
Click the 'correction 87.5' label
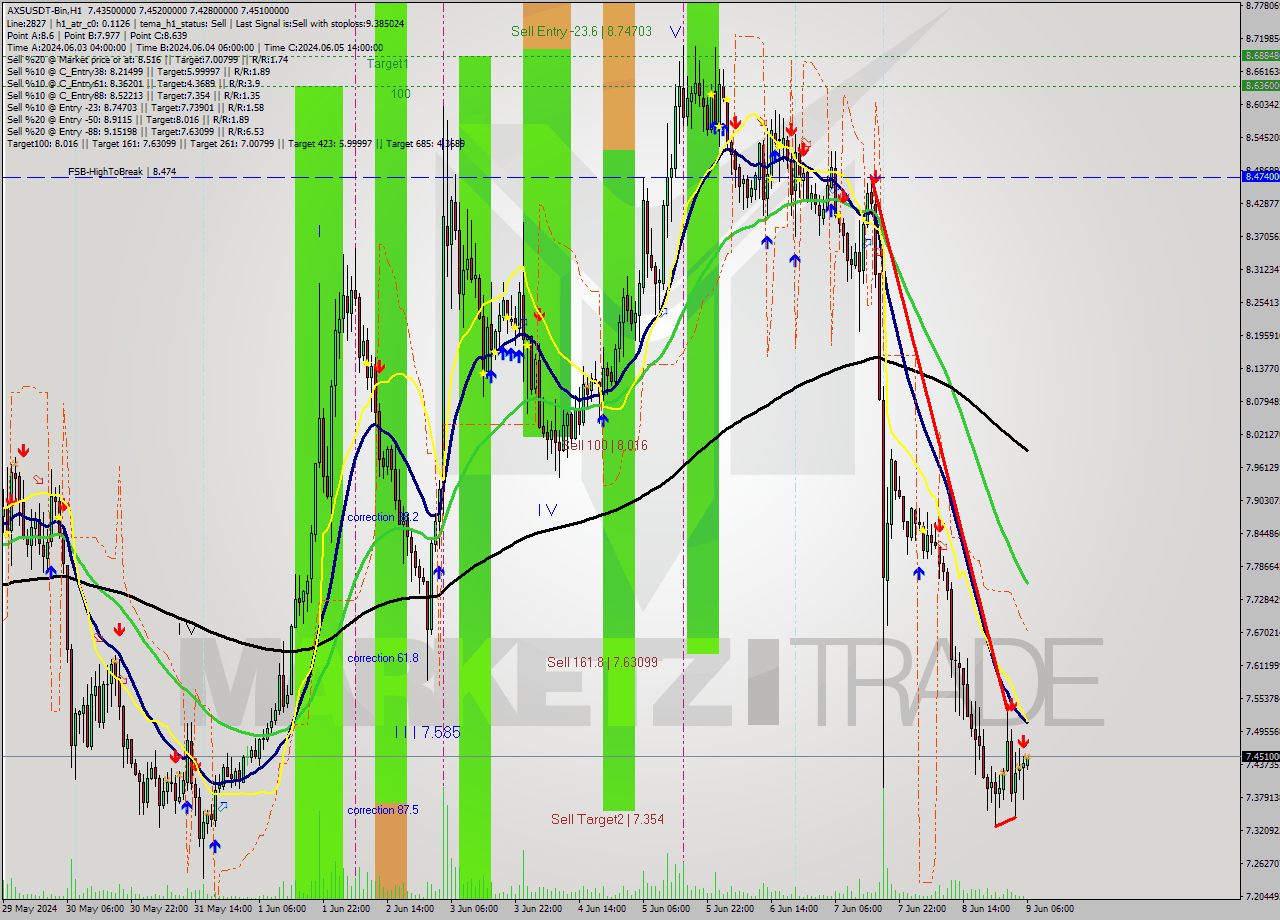383,810
